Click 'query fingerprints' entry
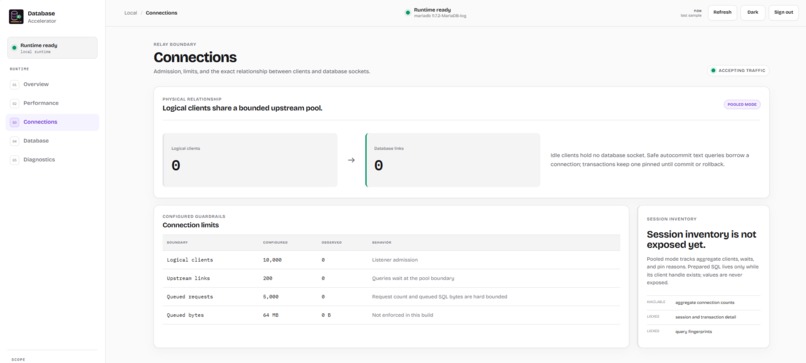Viewport: 806px width, 363px height. click(x=693, y=332)
